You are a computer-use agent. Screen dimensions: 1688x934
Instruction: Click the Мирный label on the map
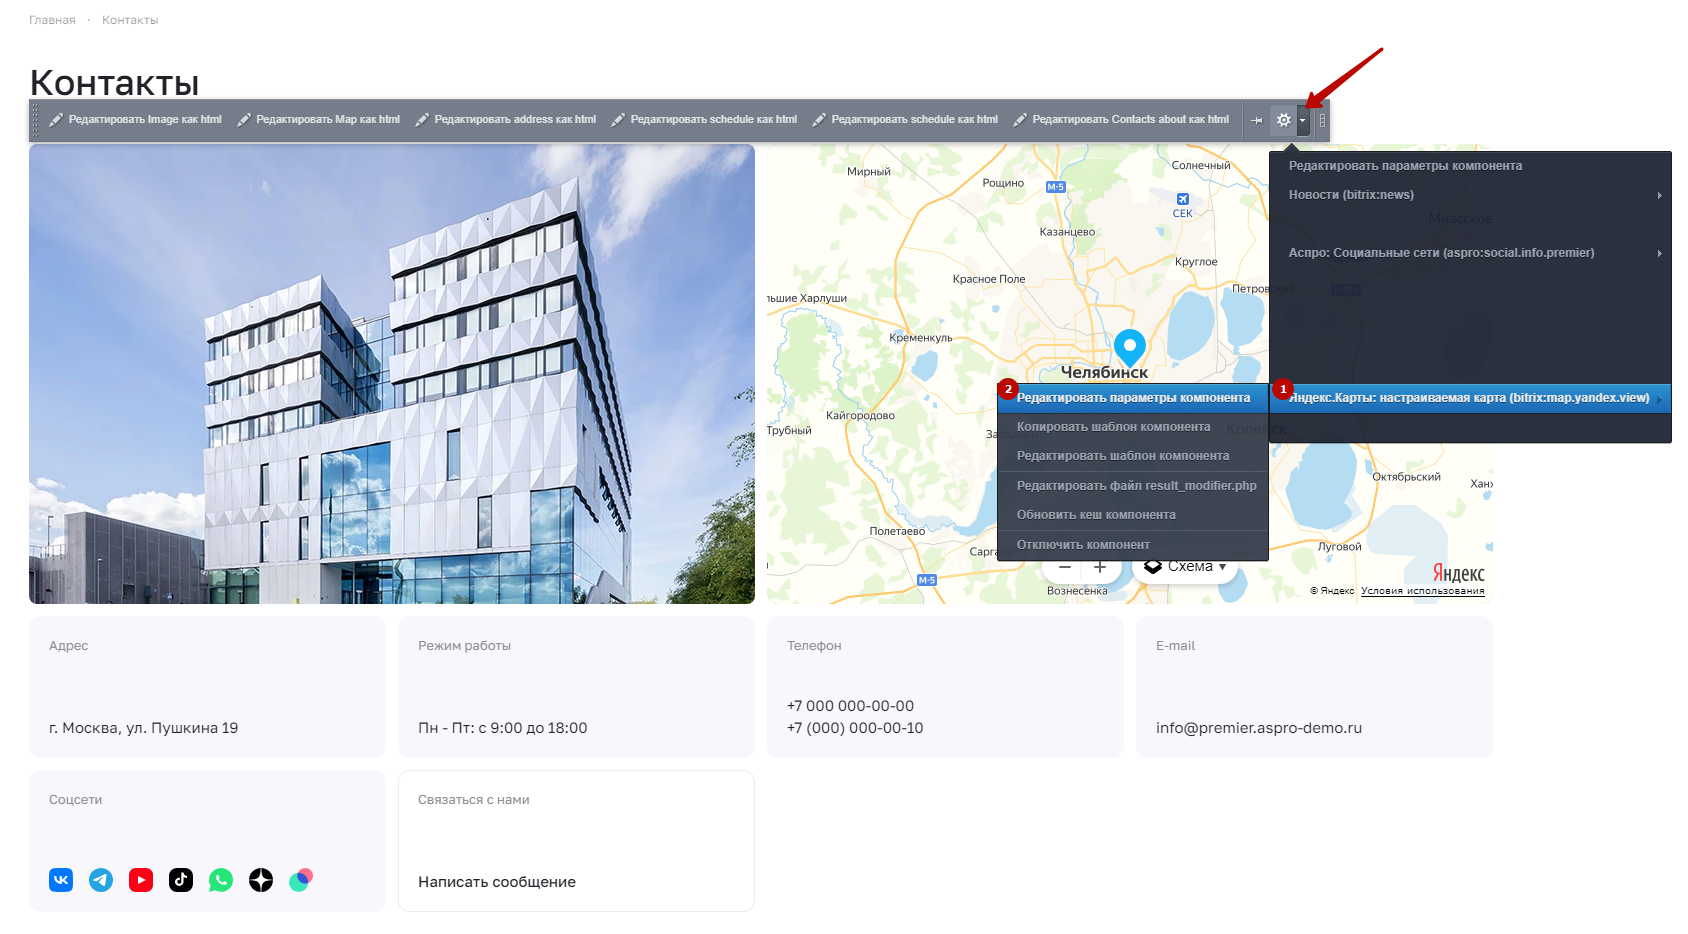click(x=869, y=171)
